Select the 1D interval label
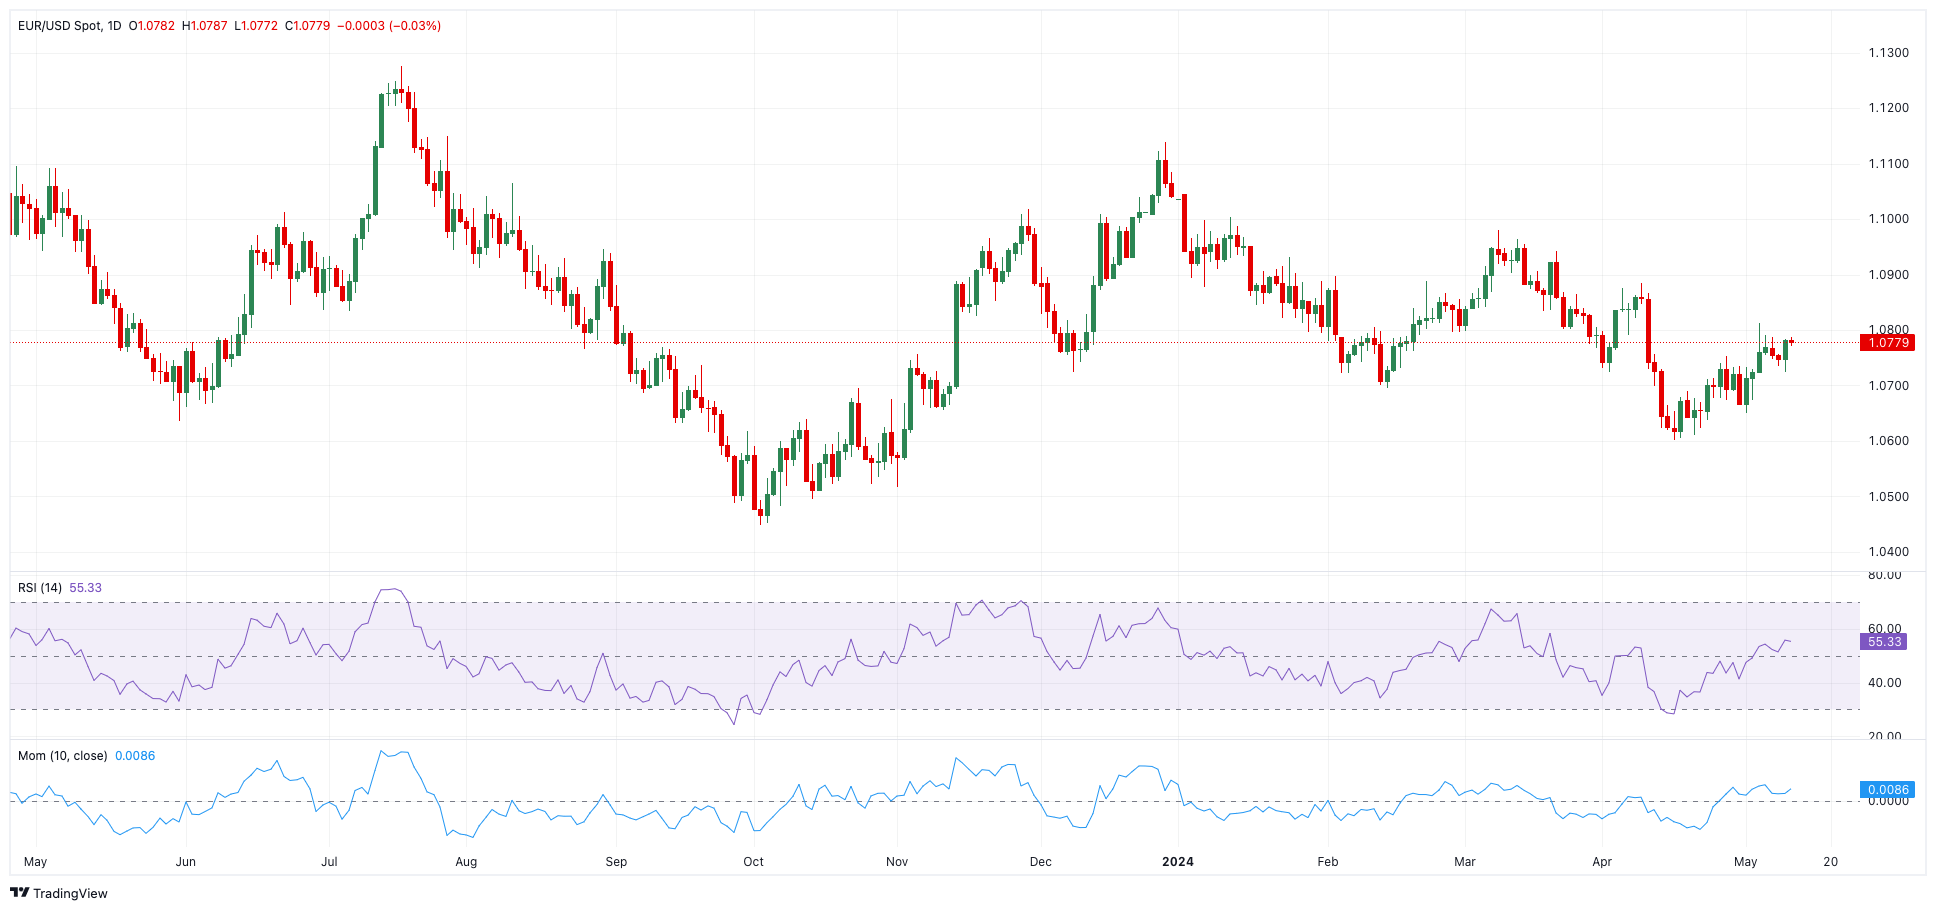 [x=114, y=25]
